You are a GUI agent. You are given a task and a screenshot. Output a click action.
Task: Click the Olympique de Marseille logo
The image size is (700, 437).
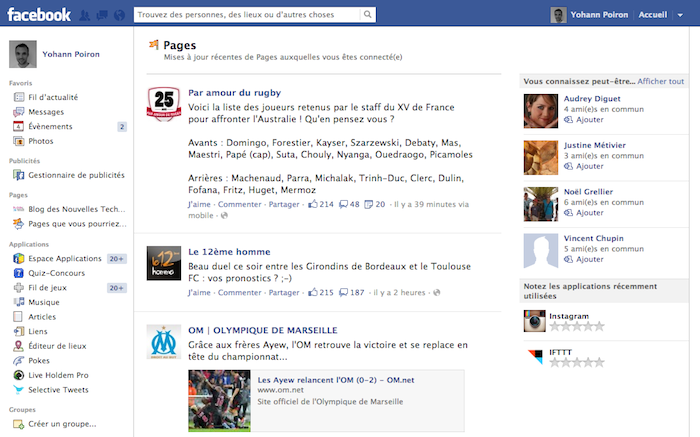[164, 341]
